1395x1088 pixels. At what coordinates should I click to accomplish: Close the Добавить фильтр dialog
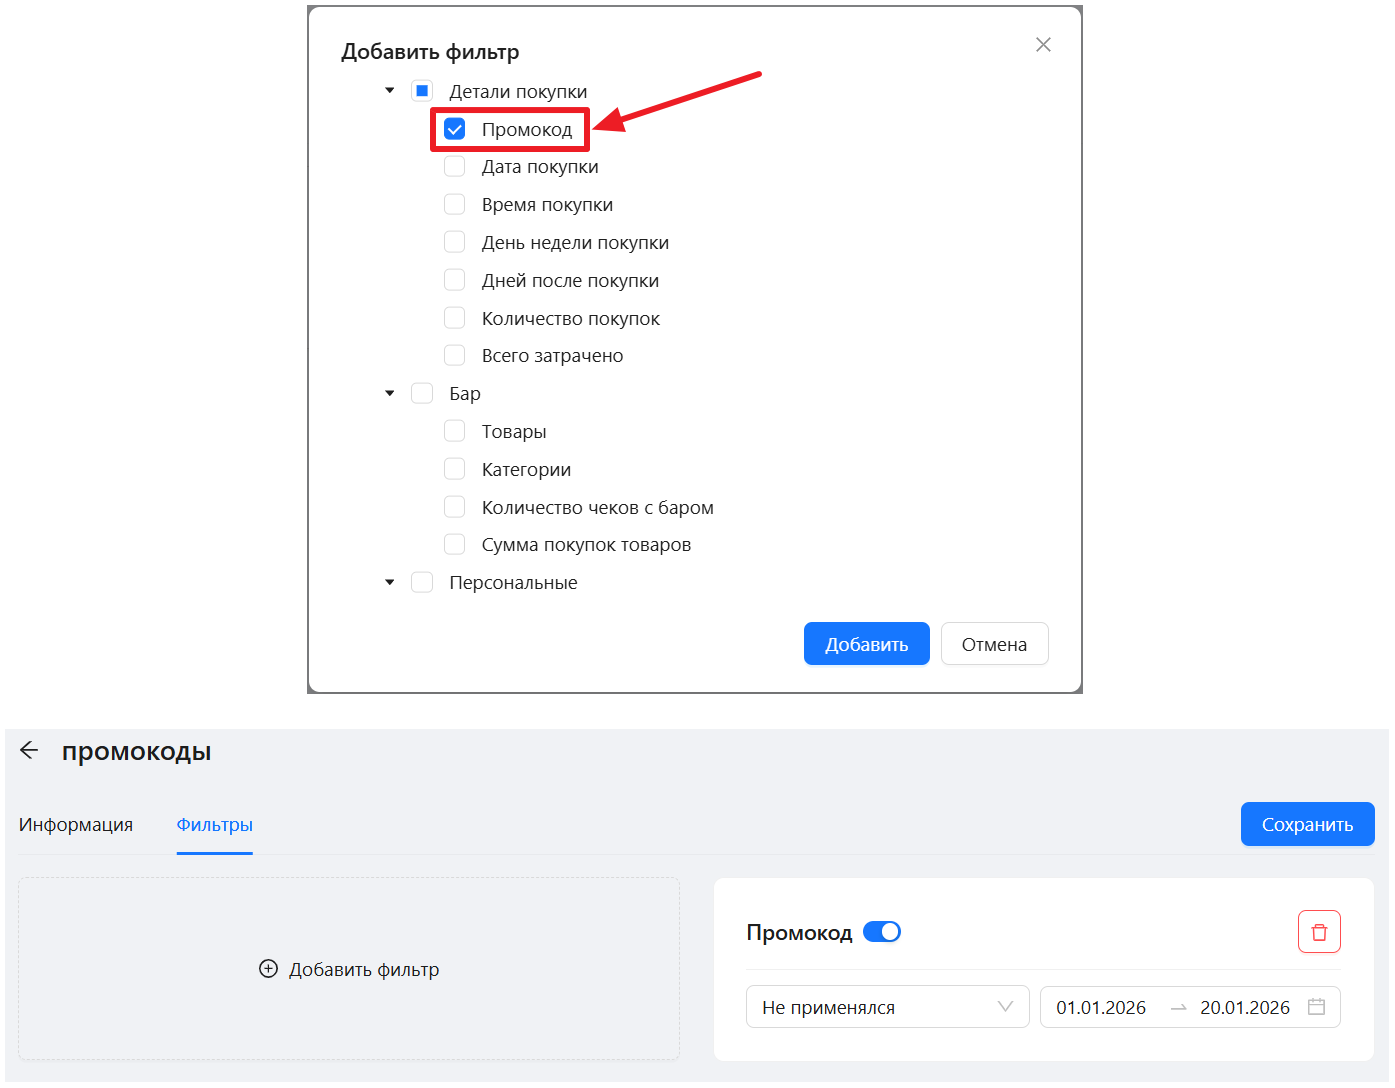pyautogui.click(x=1043, y=45)
